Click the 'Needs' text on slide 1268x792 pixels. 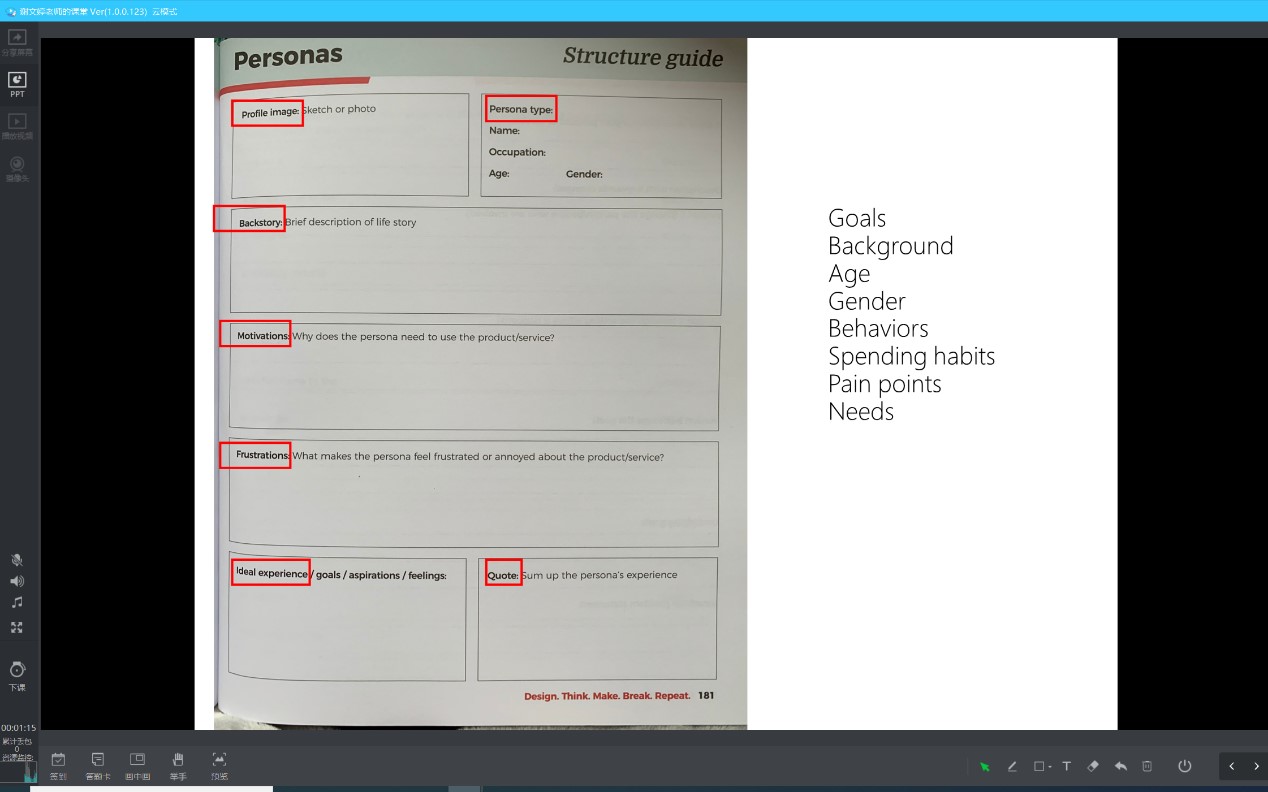pyautogui.click(x=861, y=411)
